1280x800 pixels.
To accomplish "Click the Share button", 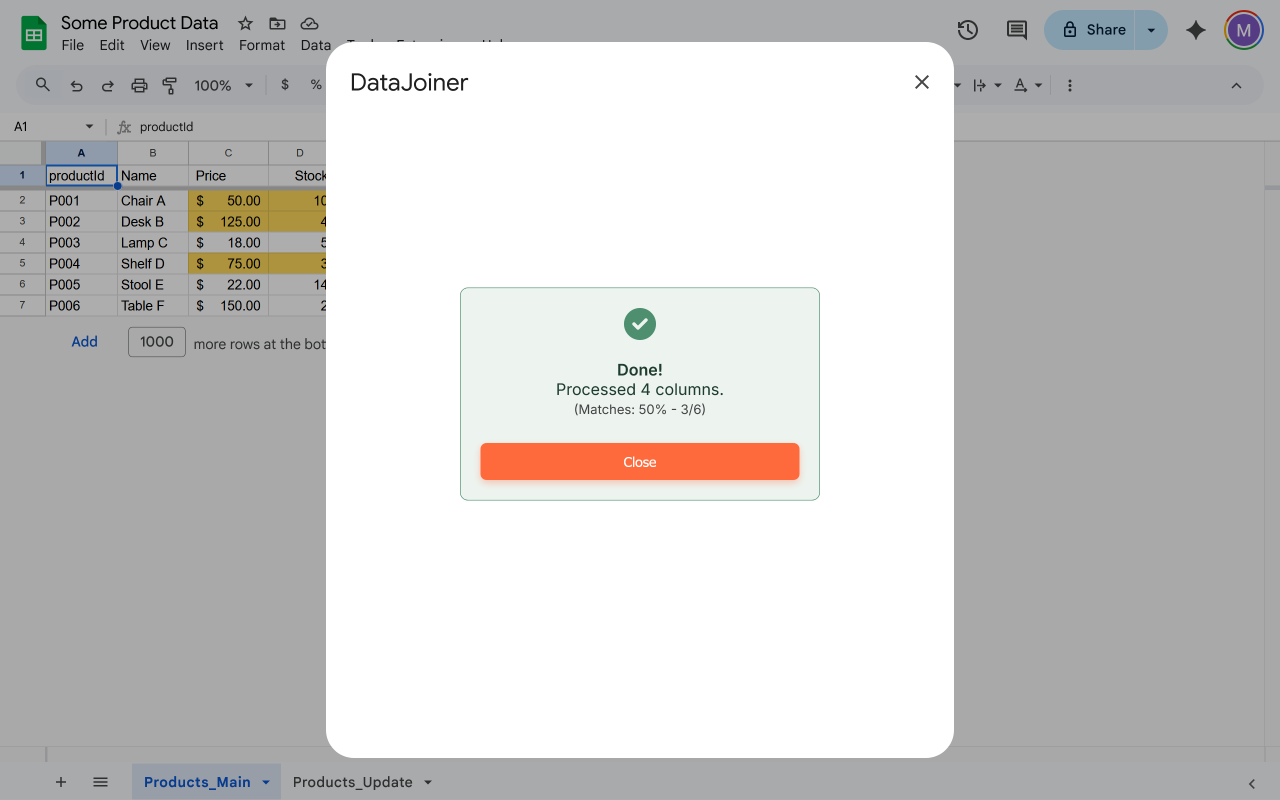I will [1094, 30].
